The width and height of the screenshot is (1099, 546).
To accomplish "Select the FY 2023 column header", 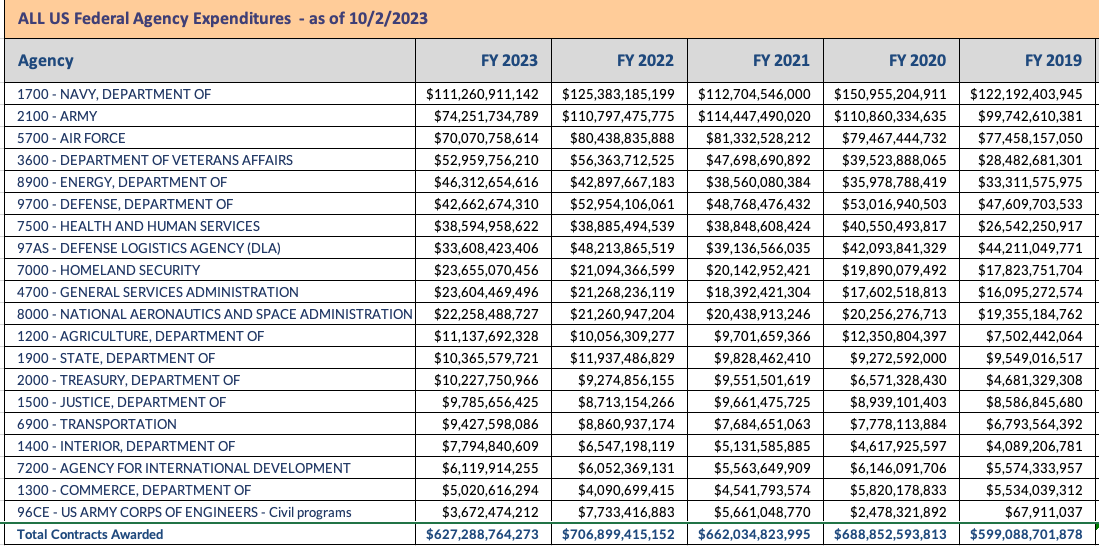I will pos(484,60).
